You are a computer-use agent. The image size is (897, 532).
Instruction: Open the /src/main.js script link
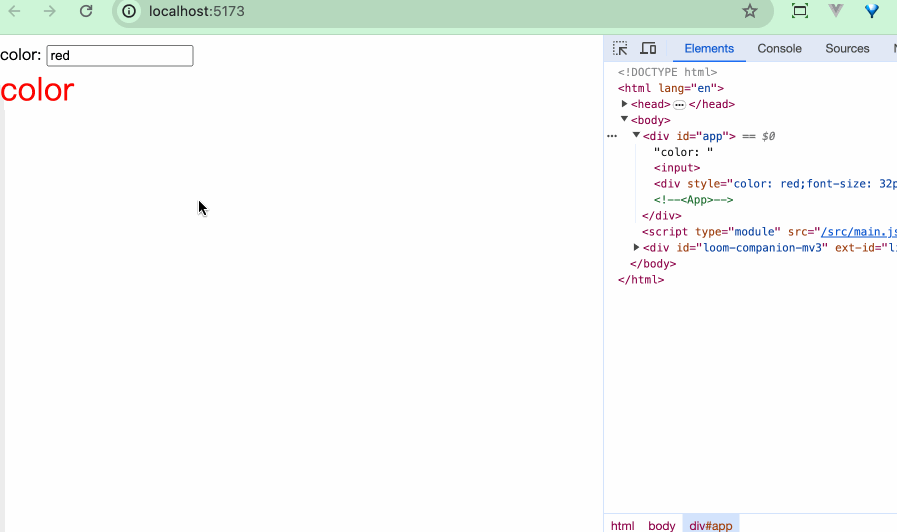[858, 232]
